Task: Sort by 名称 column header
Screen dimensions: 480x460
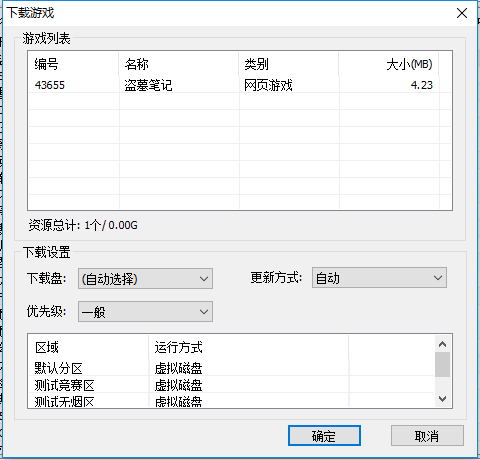Action: pyautogui.click(x=179, y=64)
